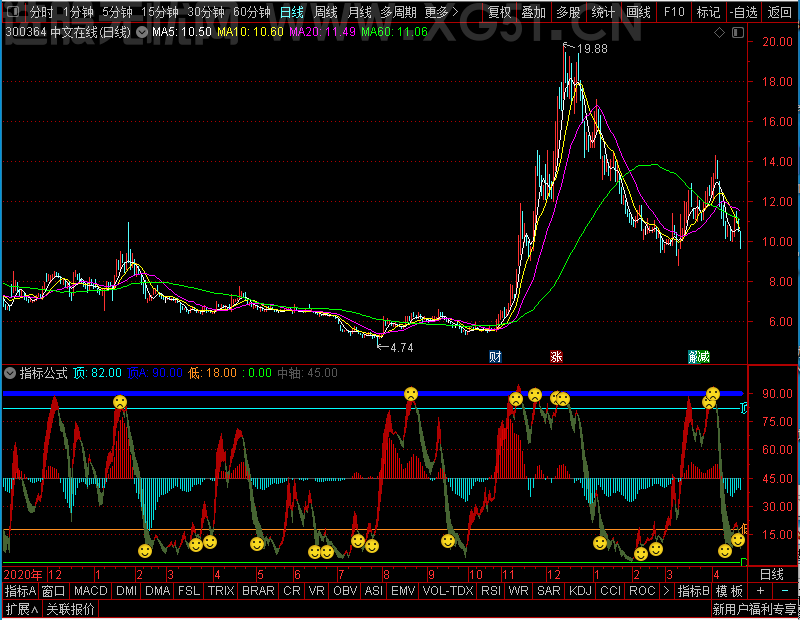
Task: Switch to 15分钟 period
Action: 160,12
